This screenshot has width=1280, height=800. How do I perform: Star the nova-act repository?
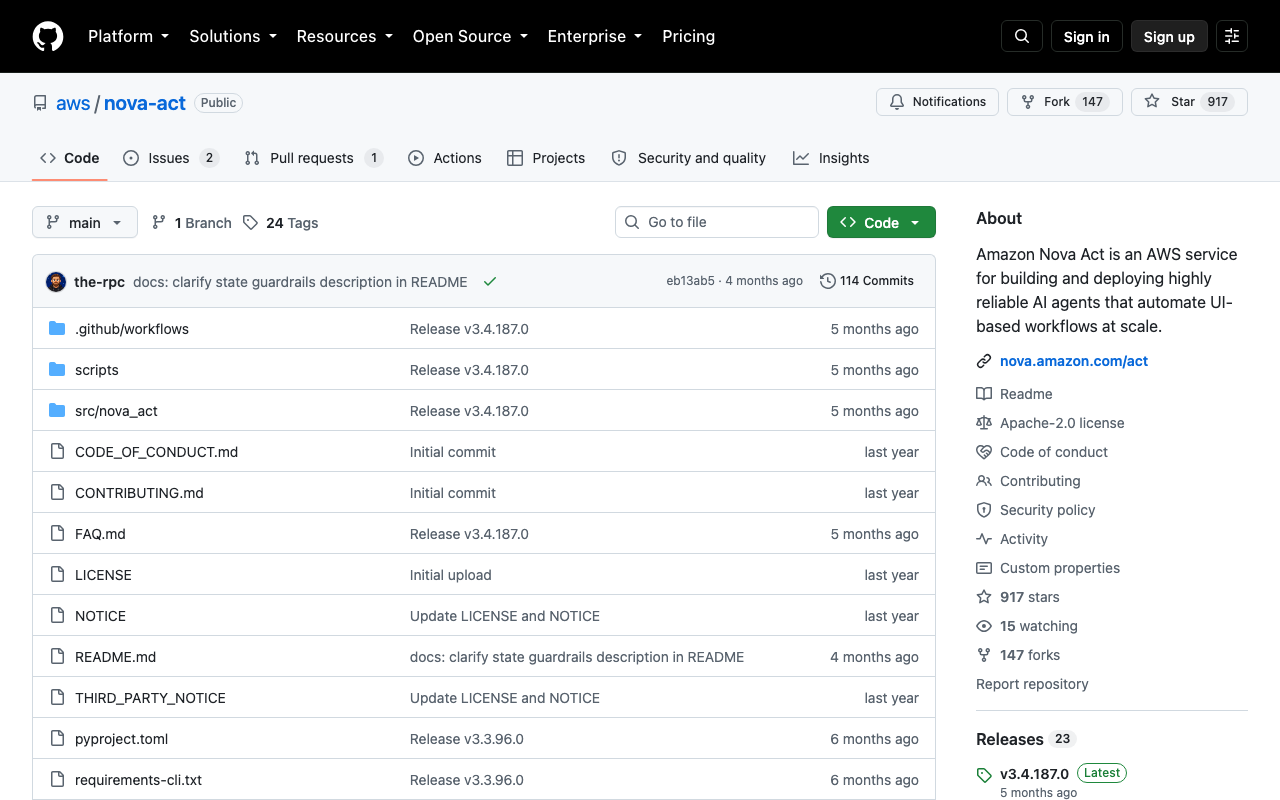point(1189,102)
